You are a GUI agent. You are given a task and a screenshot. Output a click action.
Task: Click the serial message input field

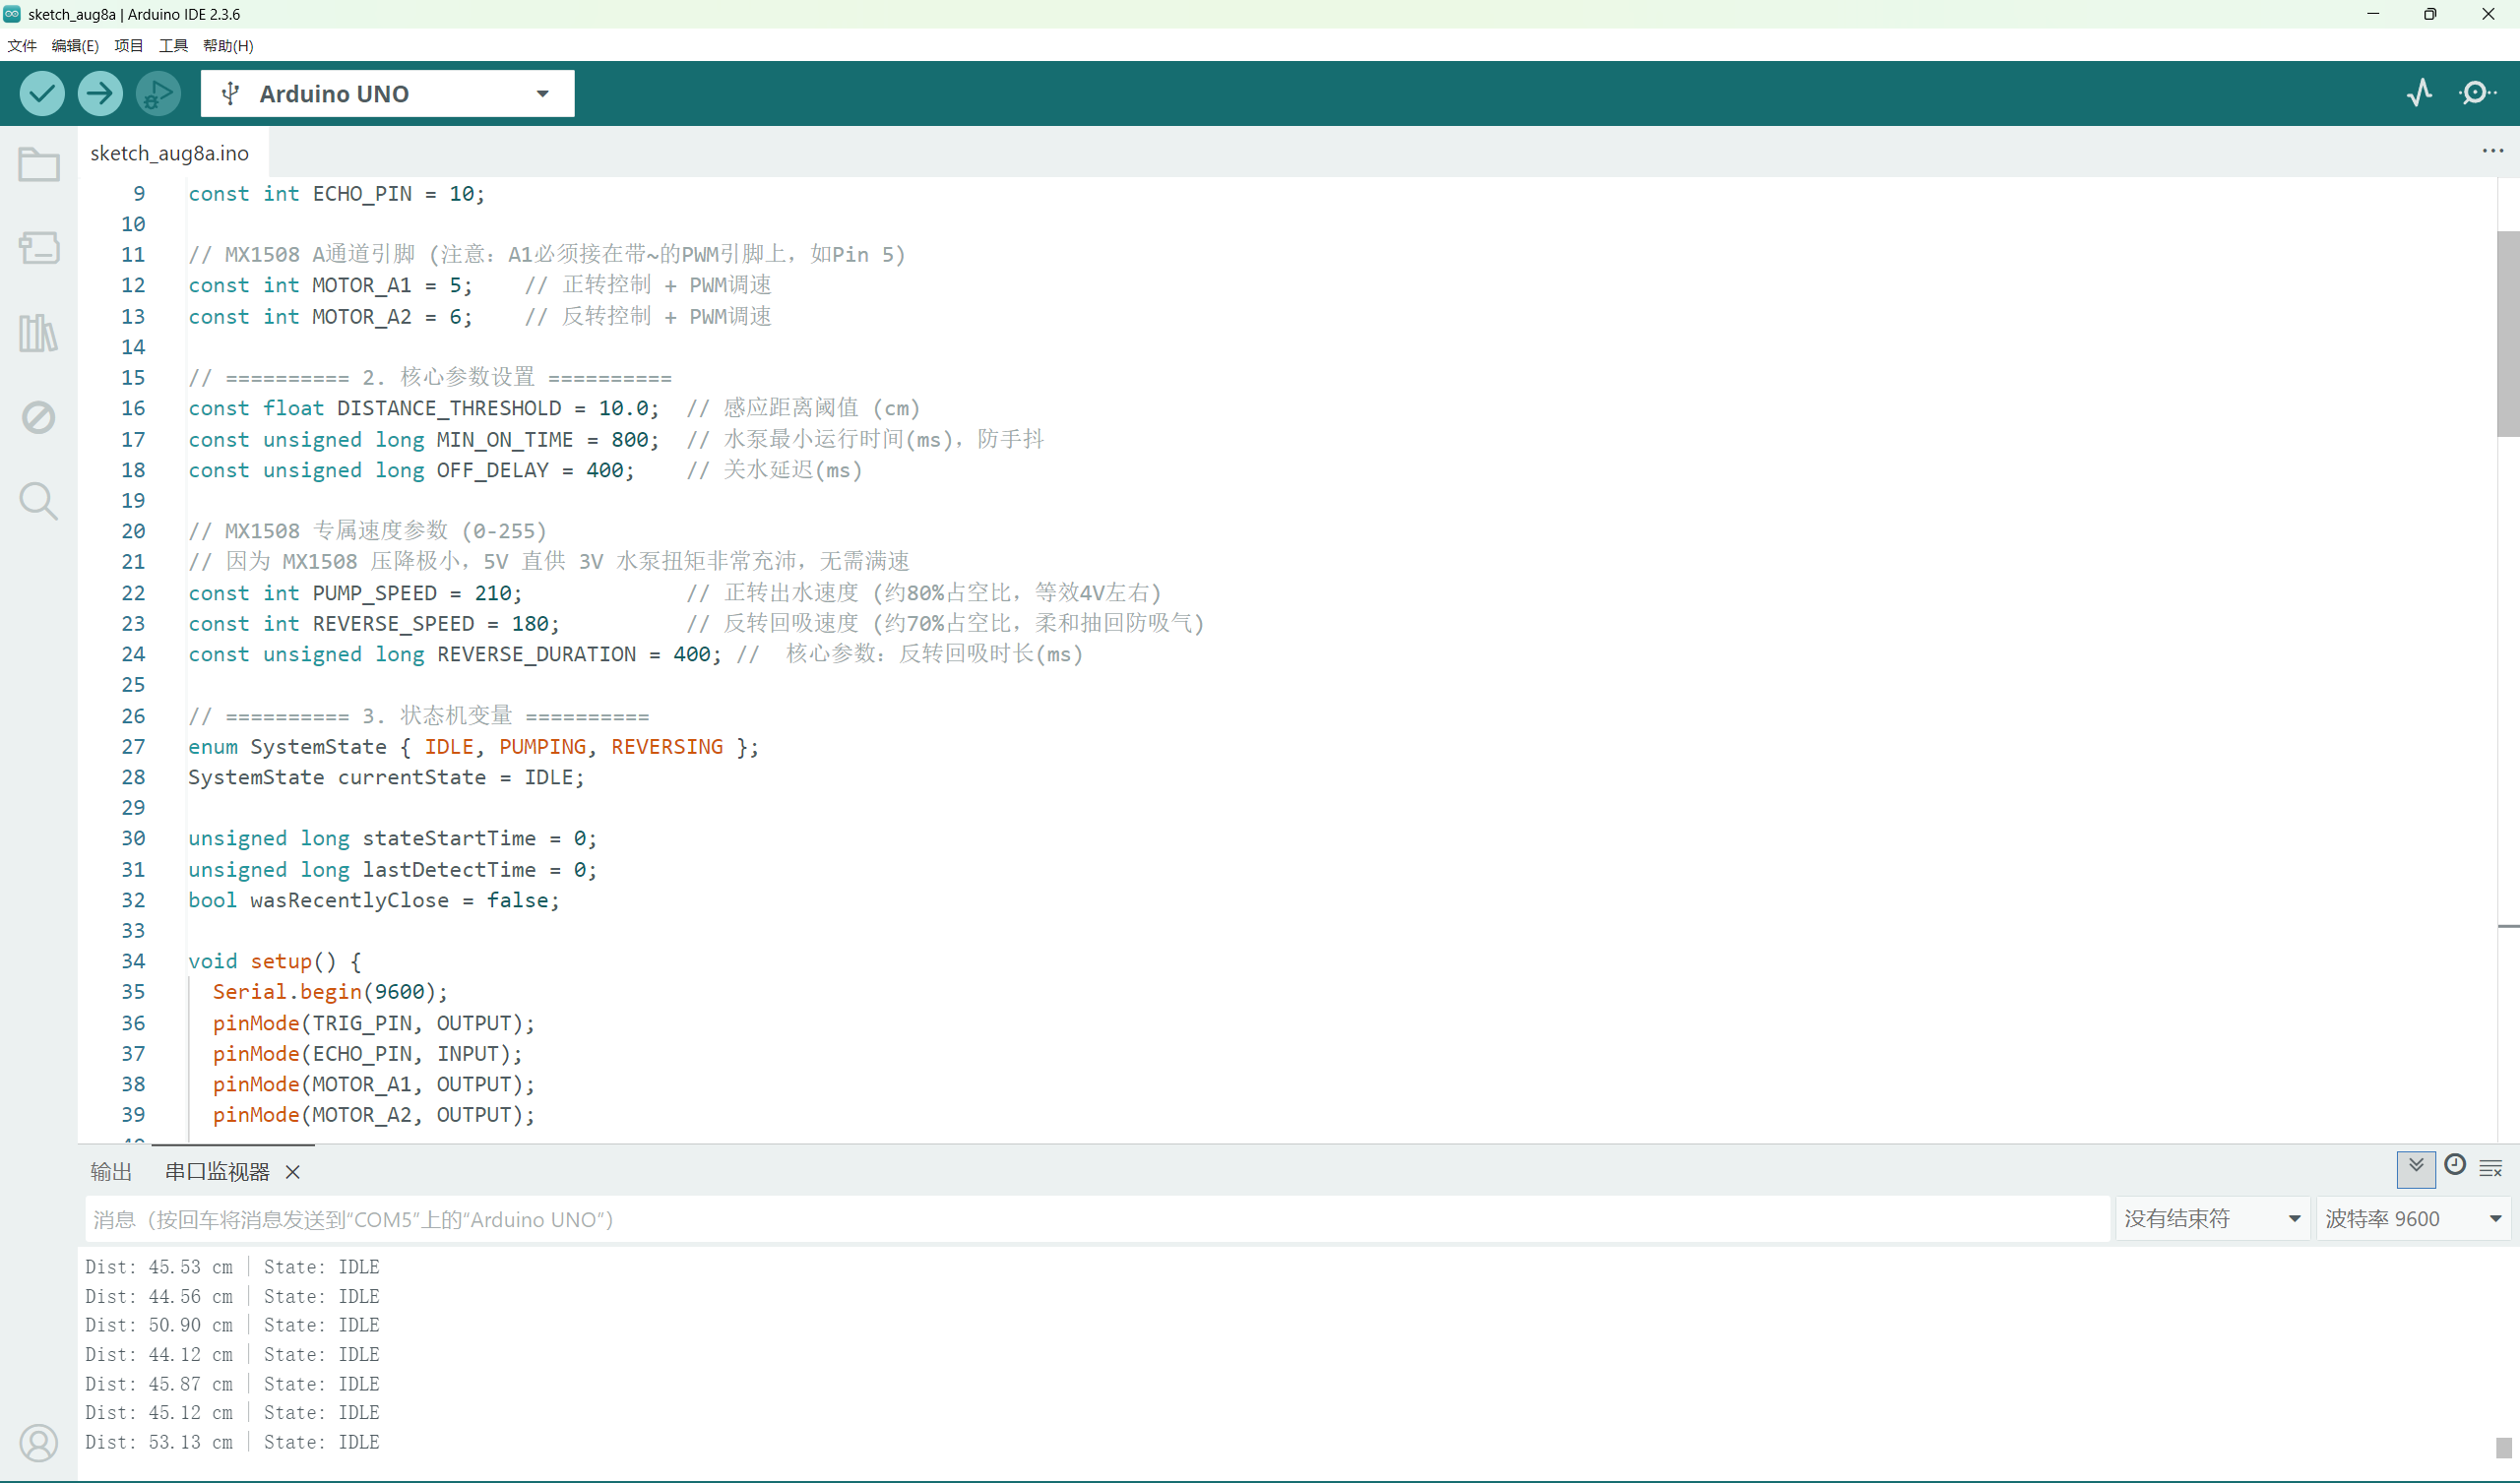click(1097, 1219)
